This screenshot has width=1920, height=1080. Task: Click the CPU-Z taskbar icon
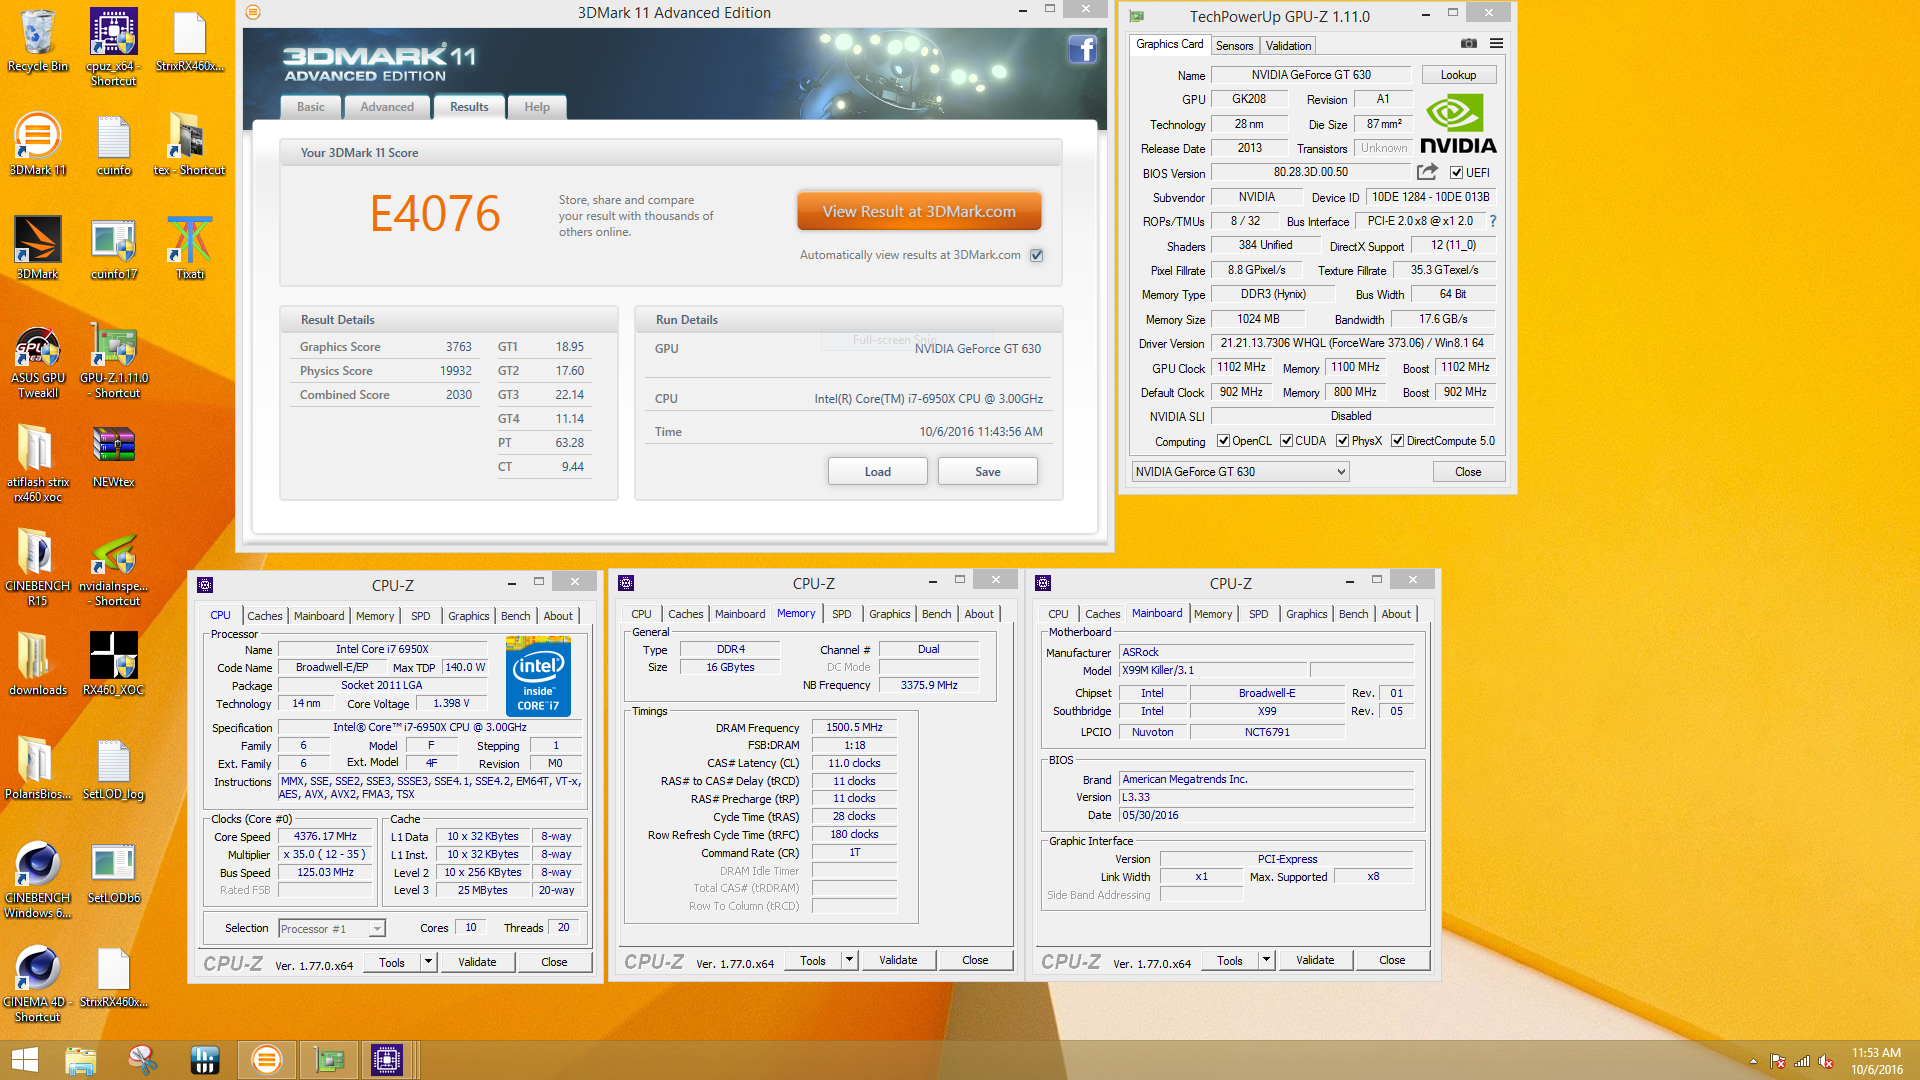coord(386,1060)
